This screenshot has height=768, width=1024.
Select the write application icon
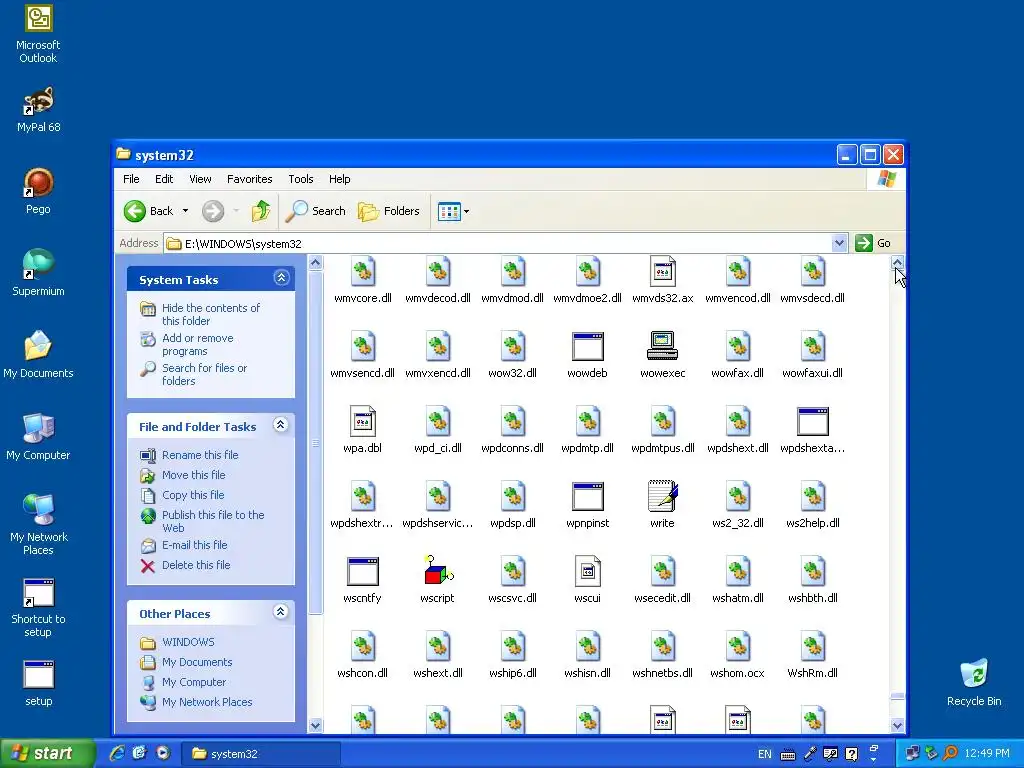tap(662, 496)
